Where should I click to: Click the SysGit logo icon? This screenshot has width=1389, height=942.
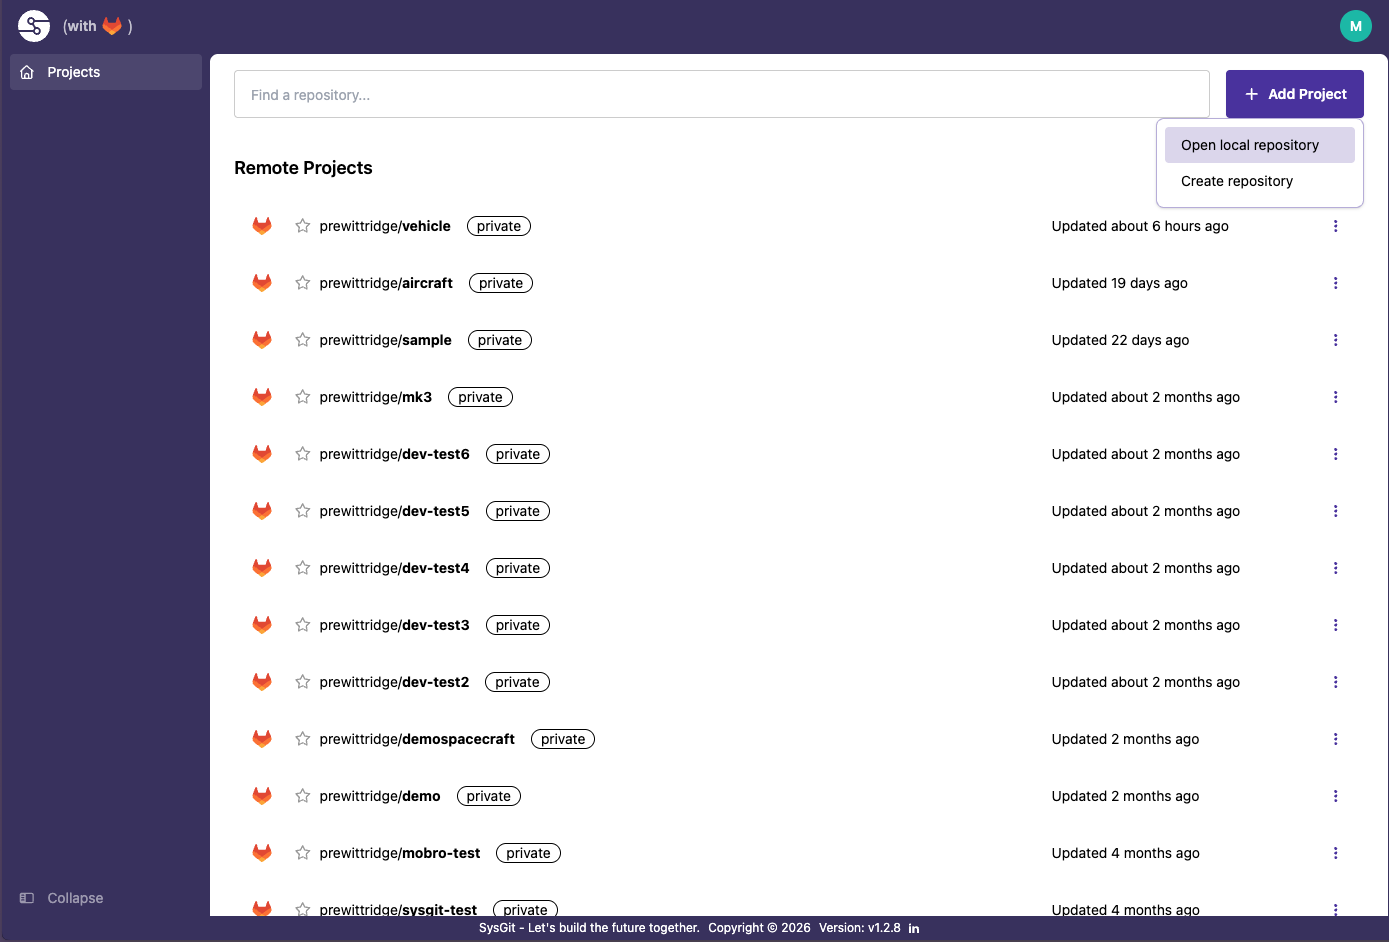tap(34, 26)
